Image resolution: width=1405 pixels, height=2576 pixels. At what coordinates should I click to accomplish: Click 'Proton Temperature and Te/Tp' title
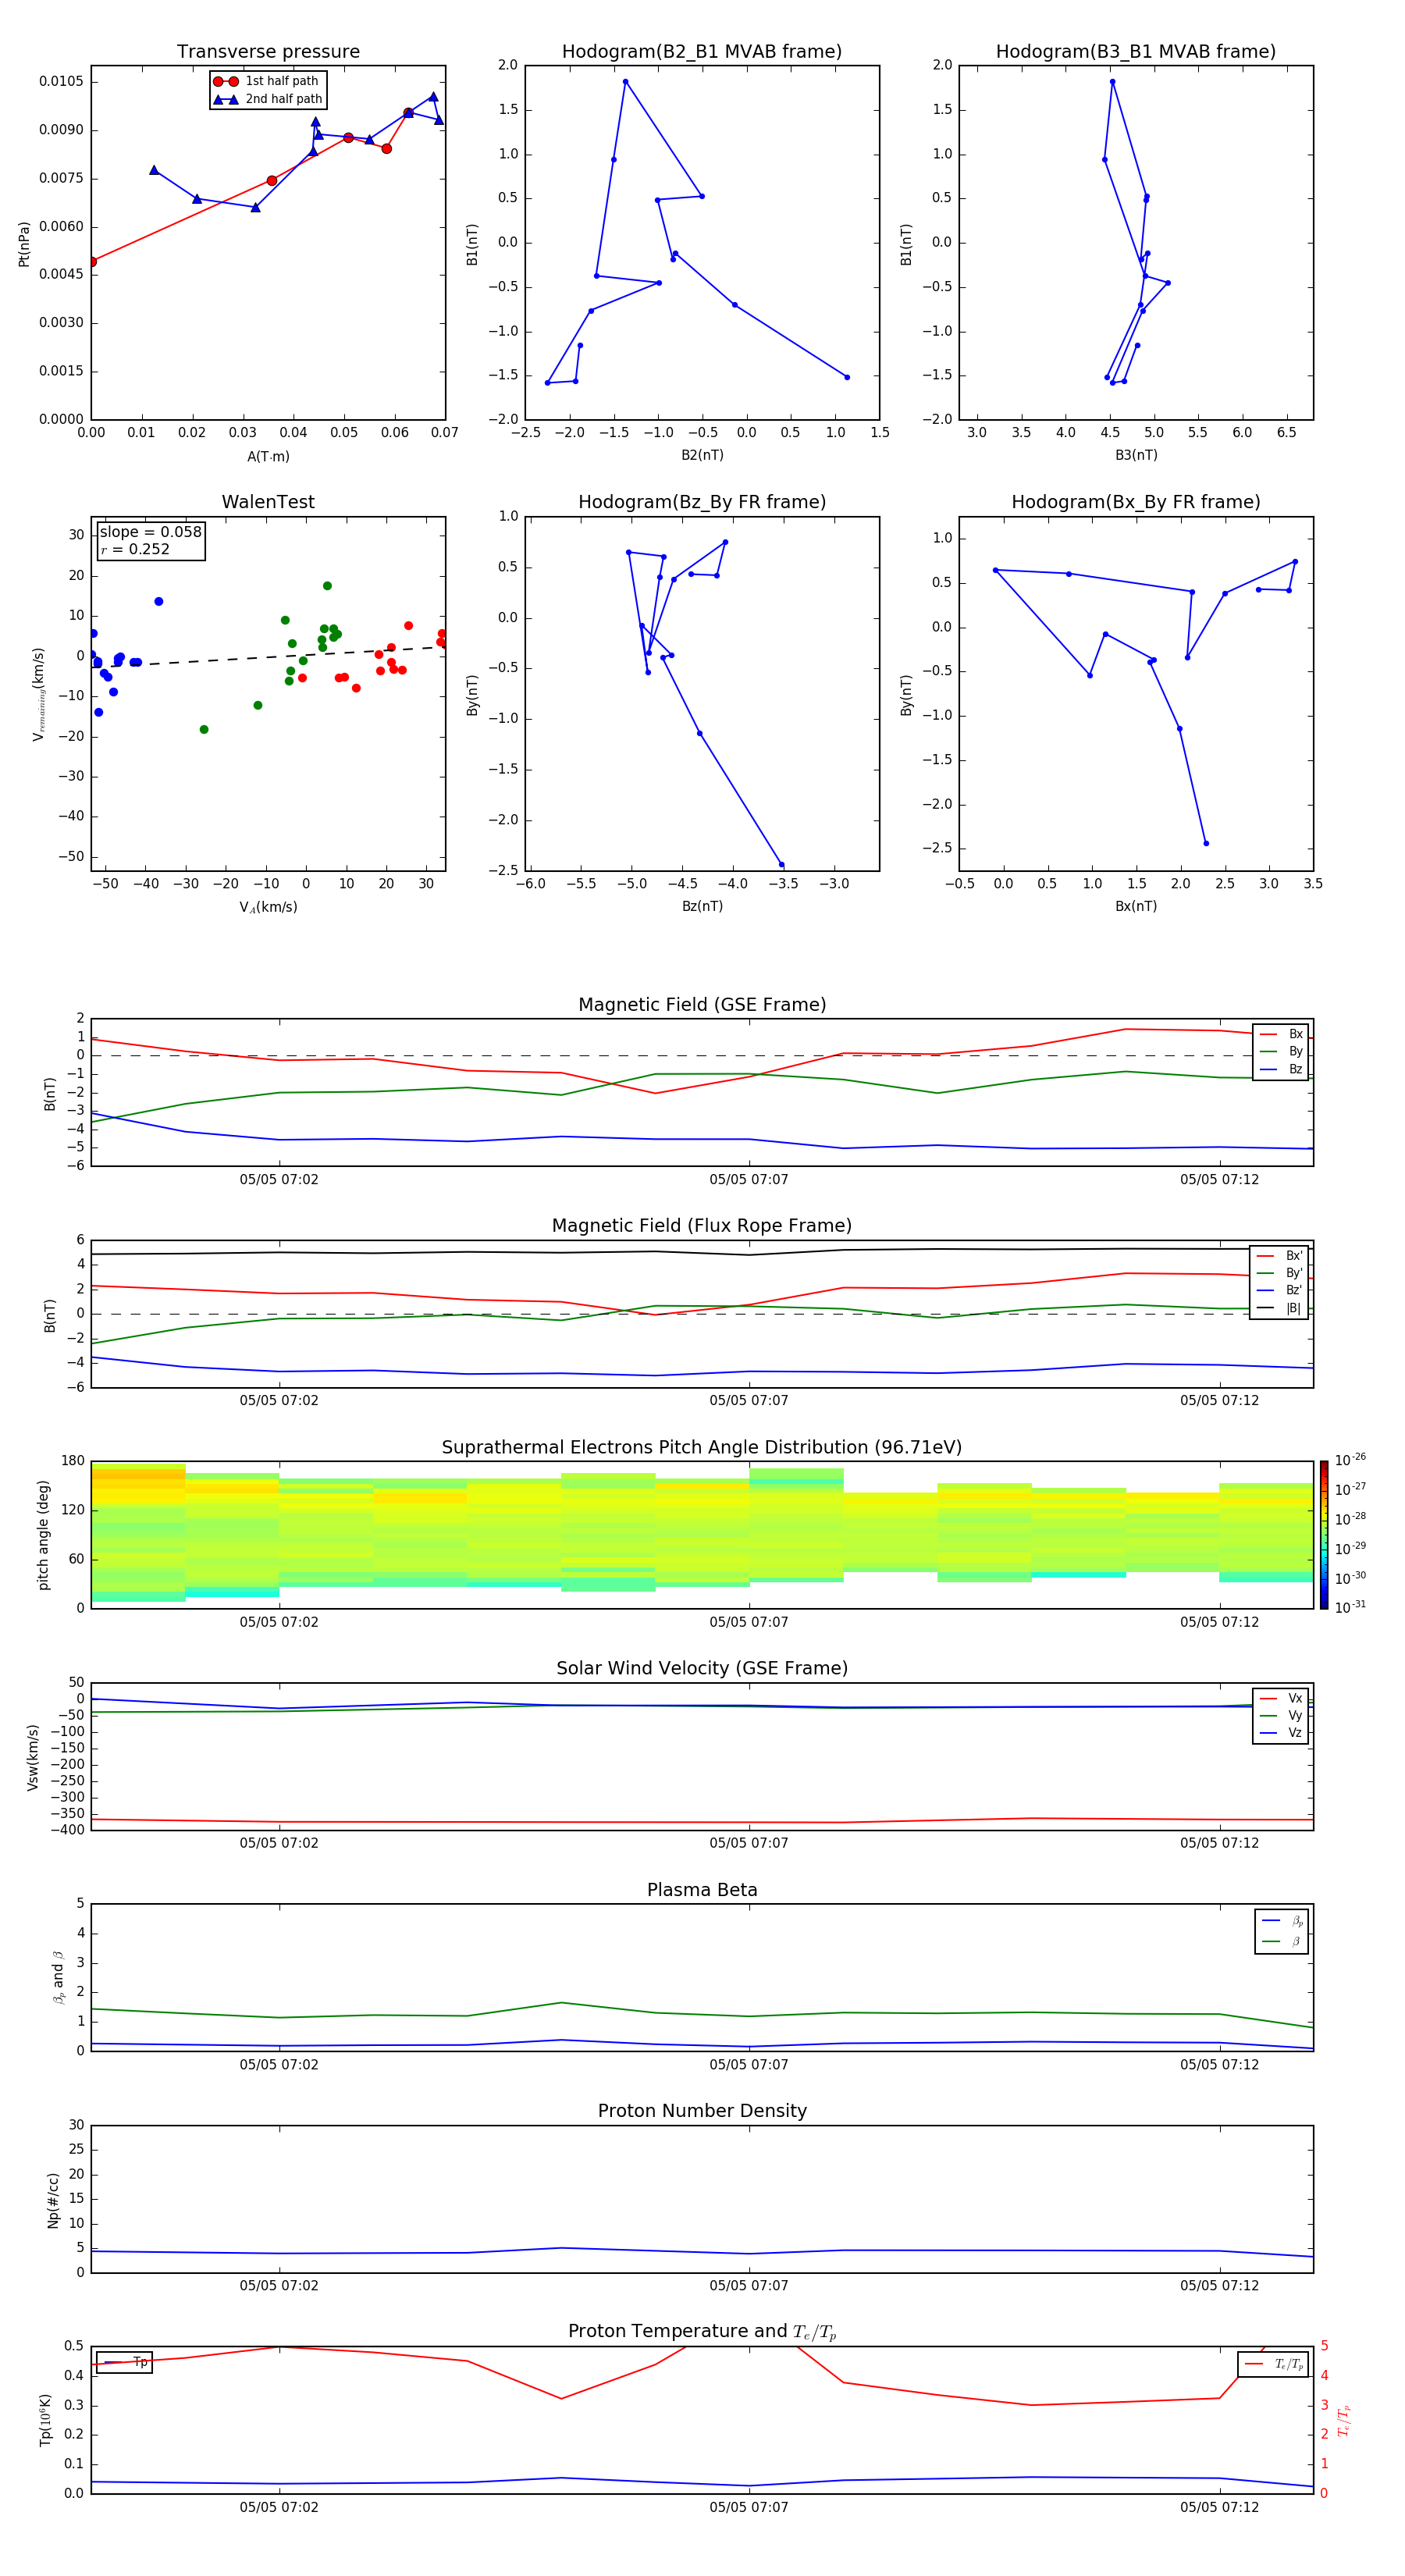[702, 2331]
